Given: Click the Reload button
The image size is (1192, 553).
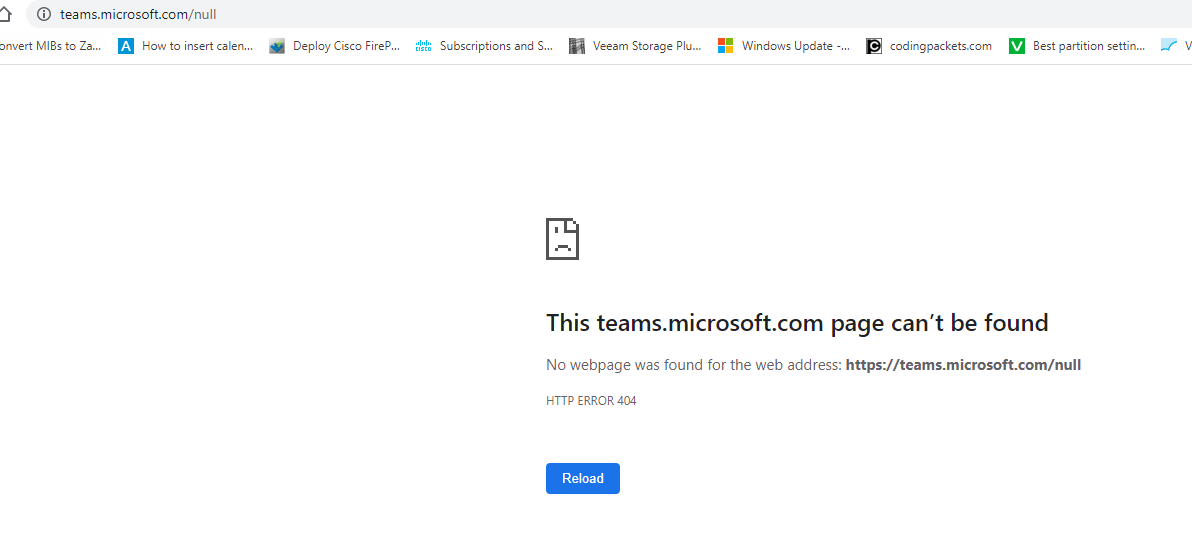Looking at the screenshot, I should [x=582, y=478].
